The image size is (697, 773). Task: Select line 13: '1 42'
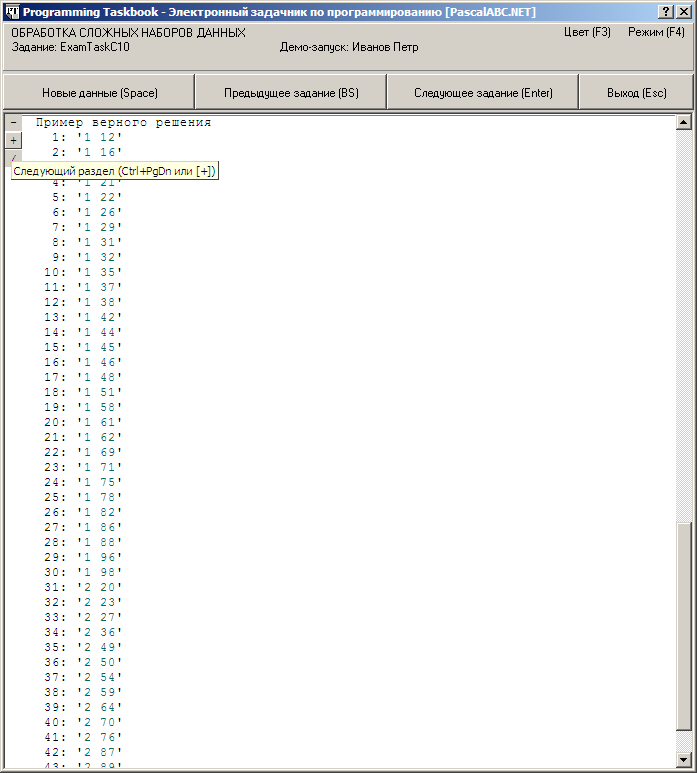coord(83,317)
